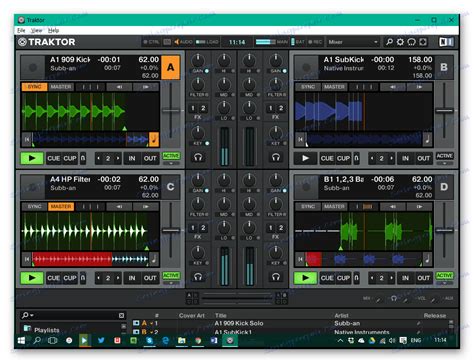Toggle flux mode icon on Deck A
474x363 pixels.
[83, 158]
